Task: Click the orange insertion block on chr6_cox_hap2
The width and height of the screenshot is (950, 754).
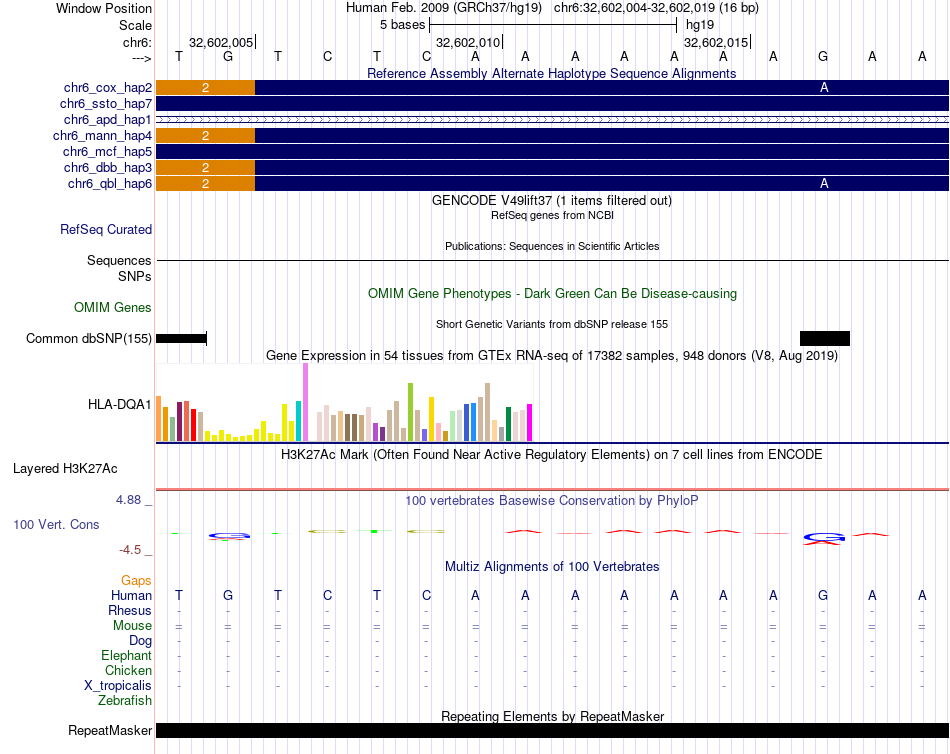Action: coord(205,88)
